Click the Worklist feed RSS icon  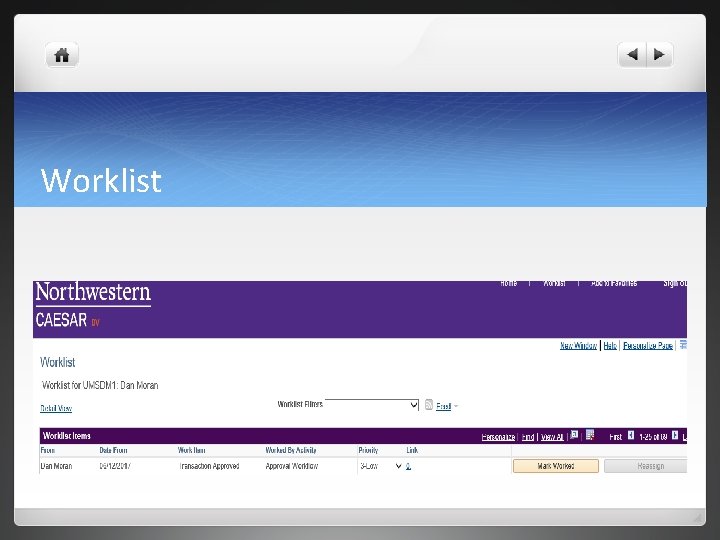tap(428, 405)
